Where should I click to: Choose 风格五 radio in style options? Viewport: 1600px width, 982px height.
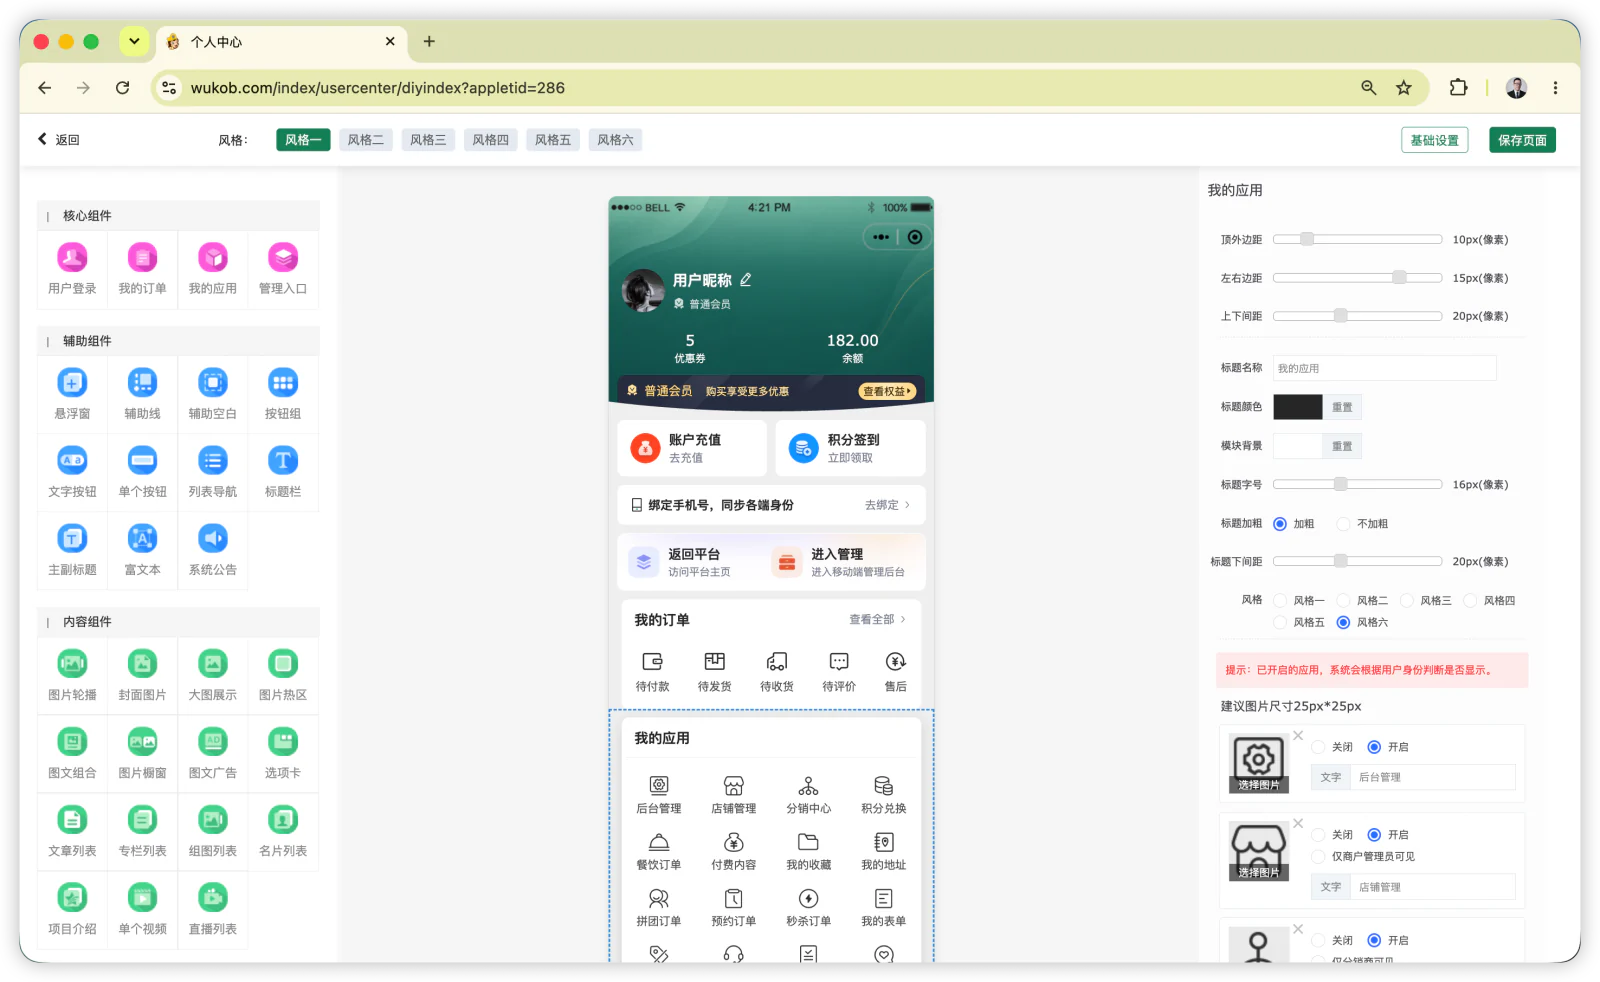pos(1280,622)
